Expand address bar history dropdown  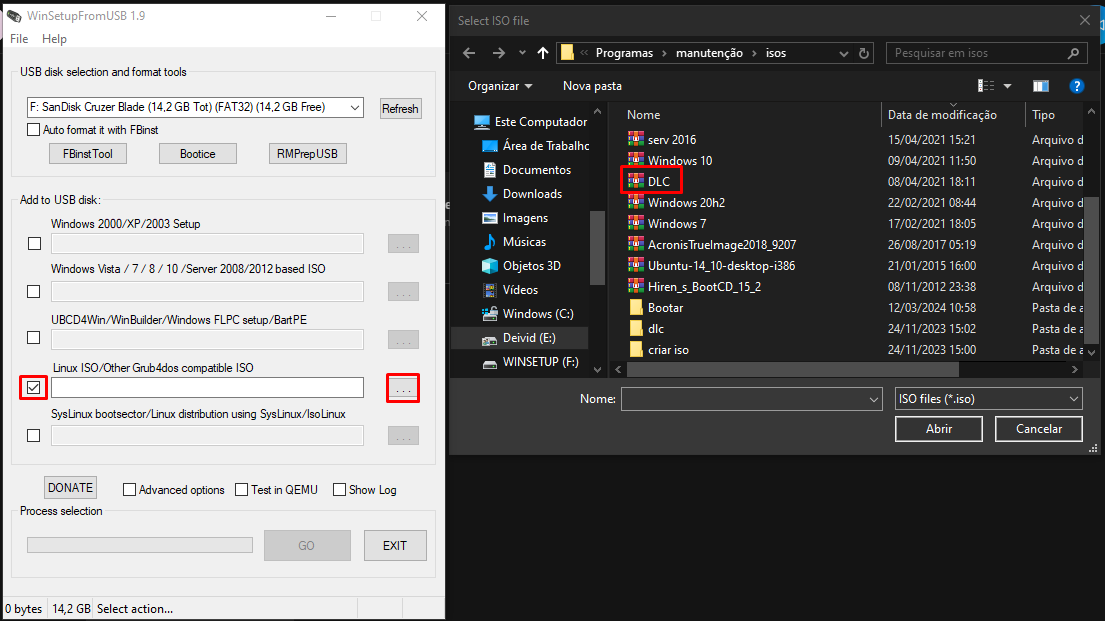(x=844, y=53)
